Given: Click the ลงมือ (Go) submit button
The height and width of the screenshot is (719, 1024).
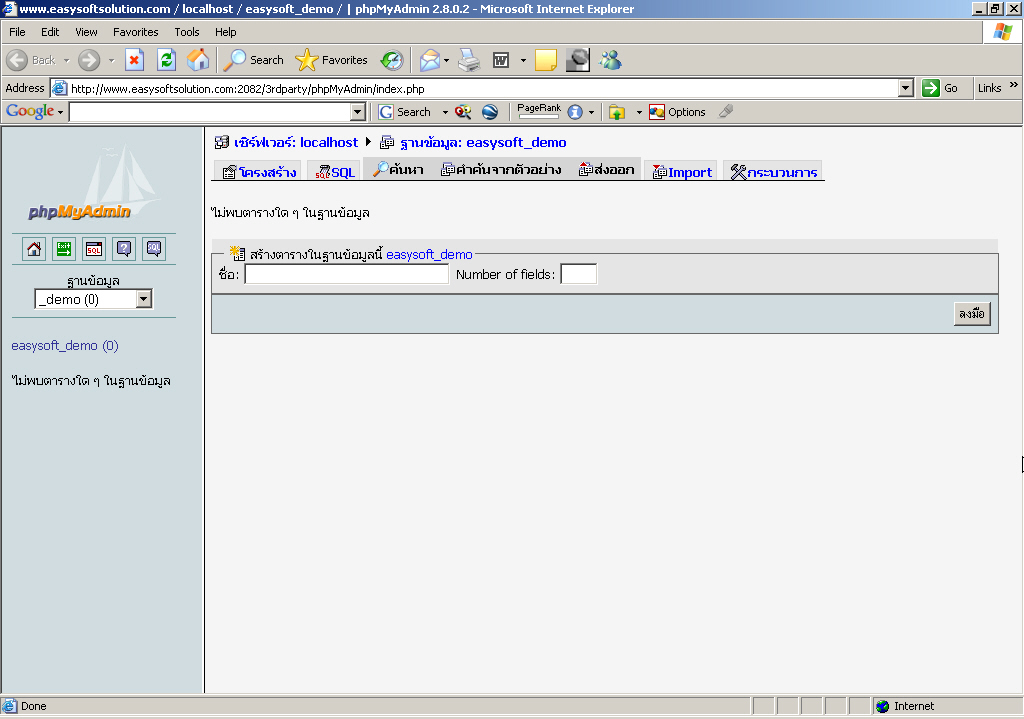Looking at the screenshot, I should coord(972,313).
